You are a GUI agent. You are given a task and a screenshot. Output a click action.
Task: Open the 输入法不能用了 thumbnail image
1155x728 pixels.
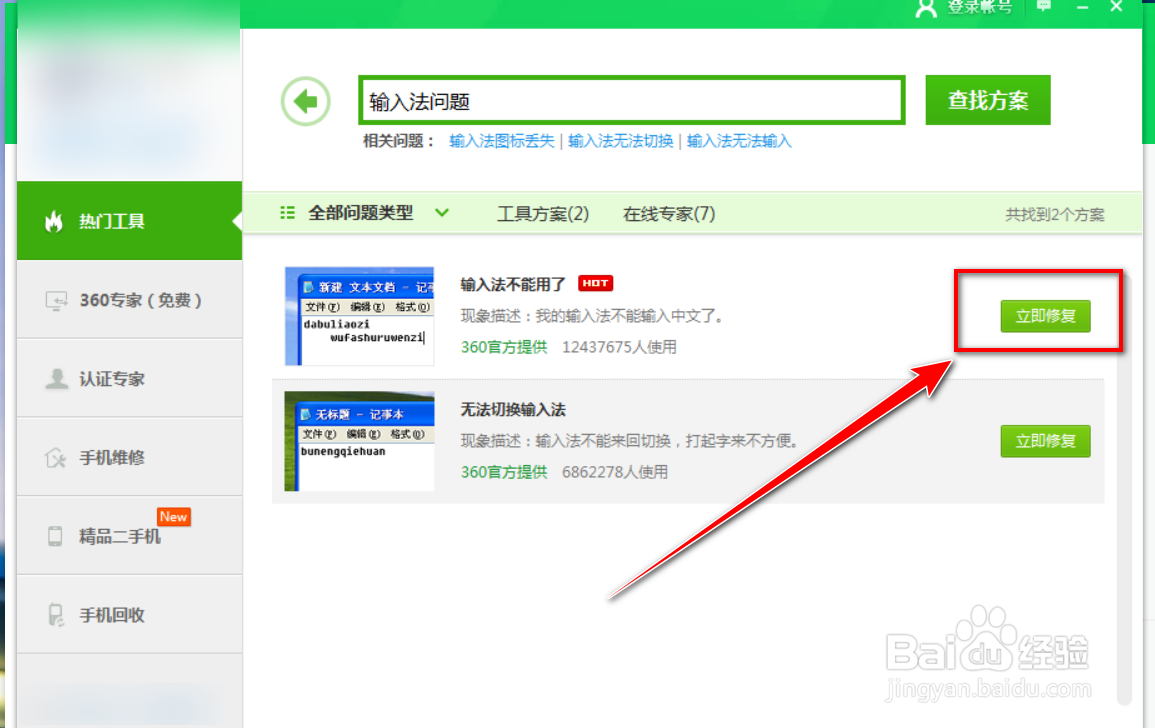[359, 316]
